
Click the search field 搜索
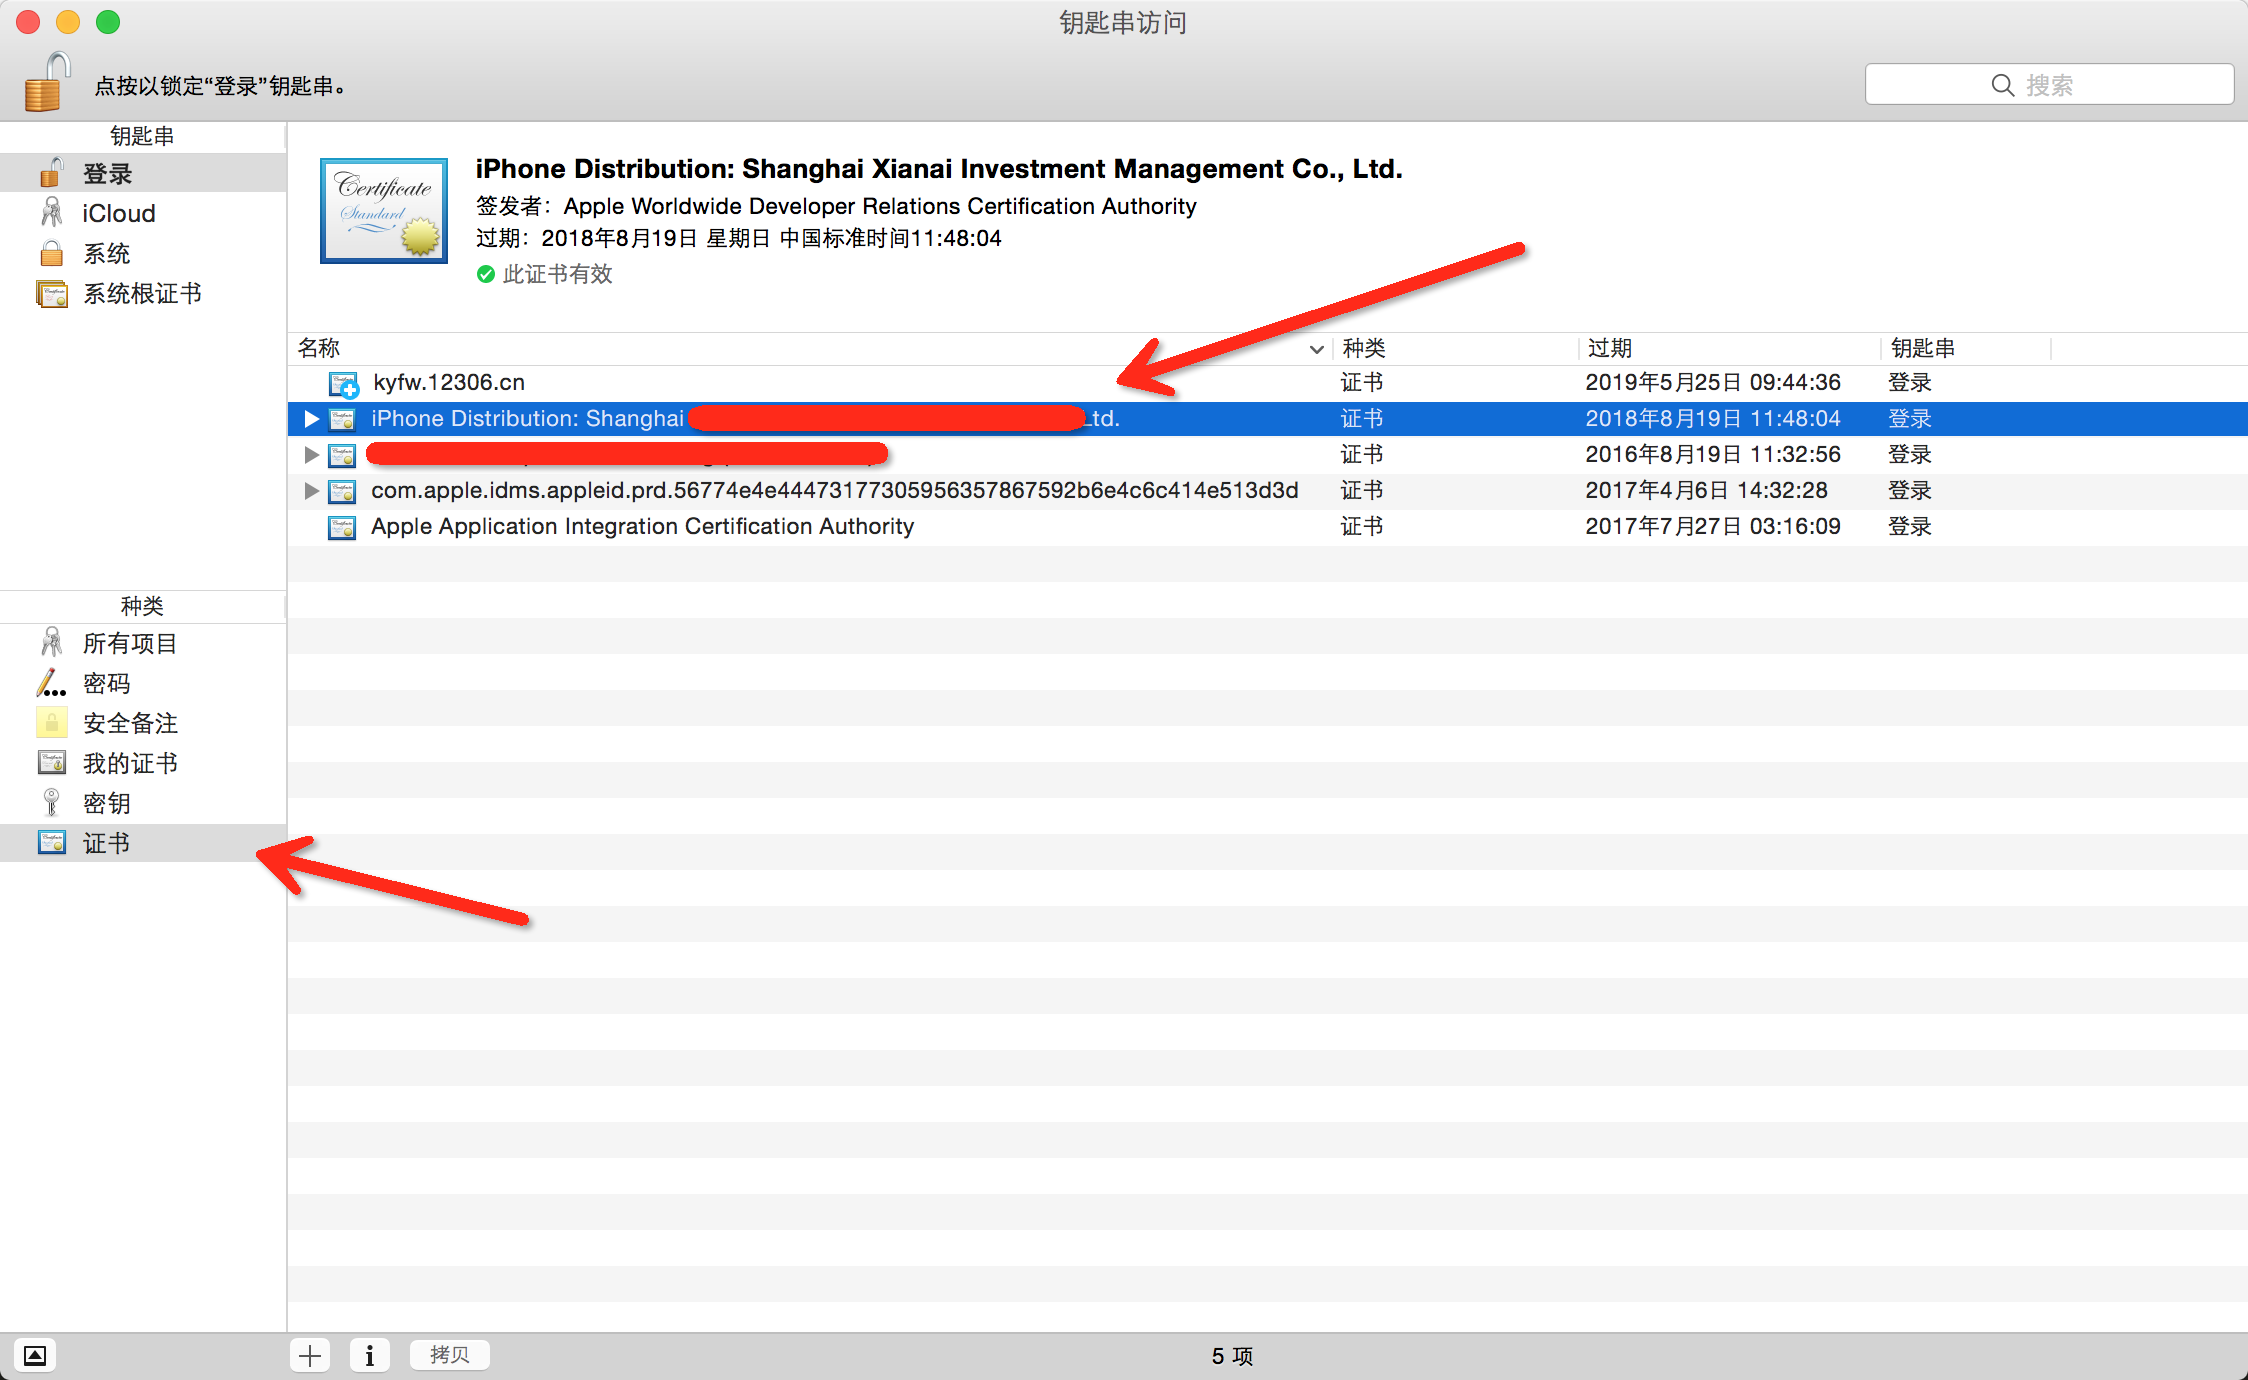pos(2049,85)
